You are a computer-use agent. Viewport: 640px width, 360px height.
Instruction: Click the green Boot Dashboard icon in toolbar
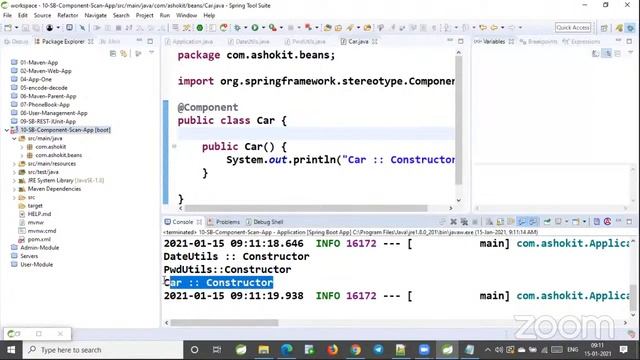(200, 28)
